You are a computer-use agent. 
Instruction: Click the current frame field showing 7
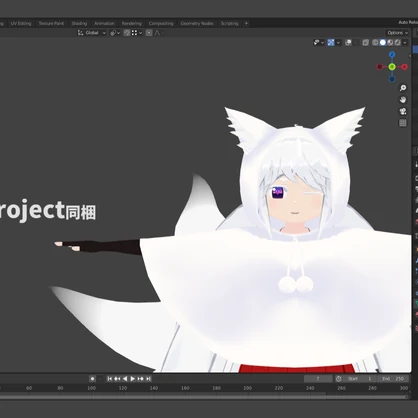coord(318,379)
